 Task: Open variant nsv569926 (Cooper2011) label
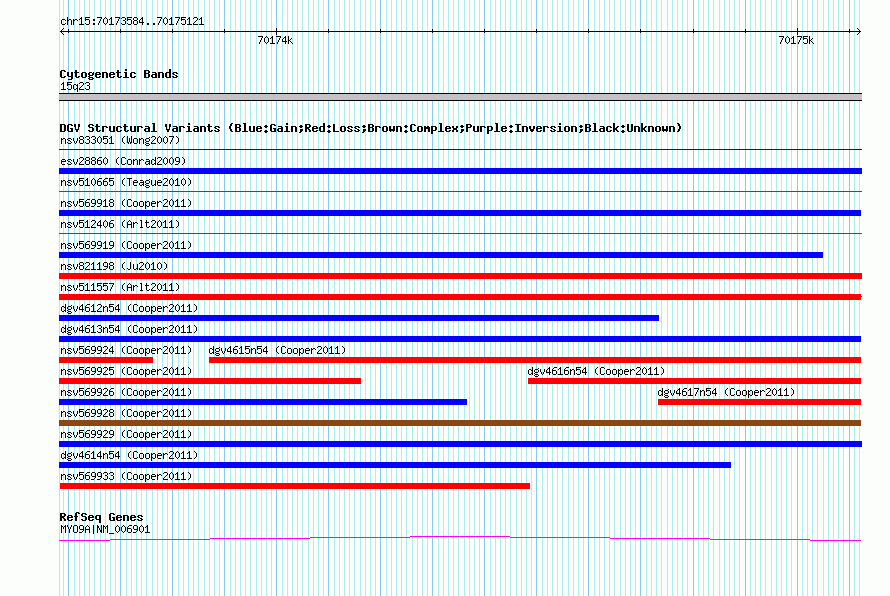click(126, 392)
